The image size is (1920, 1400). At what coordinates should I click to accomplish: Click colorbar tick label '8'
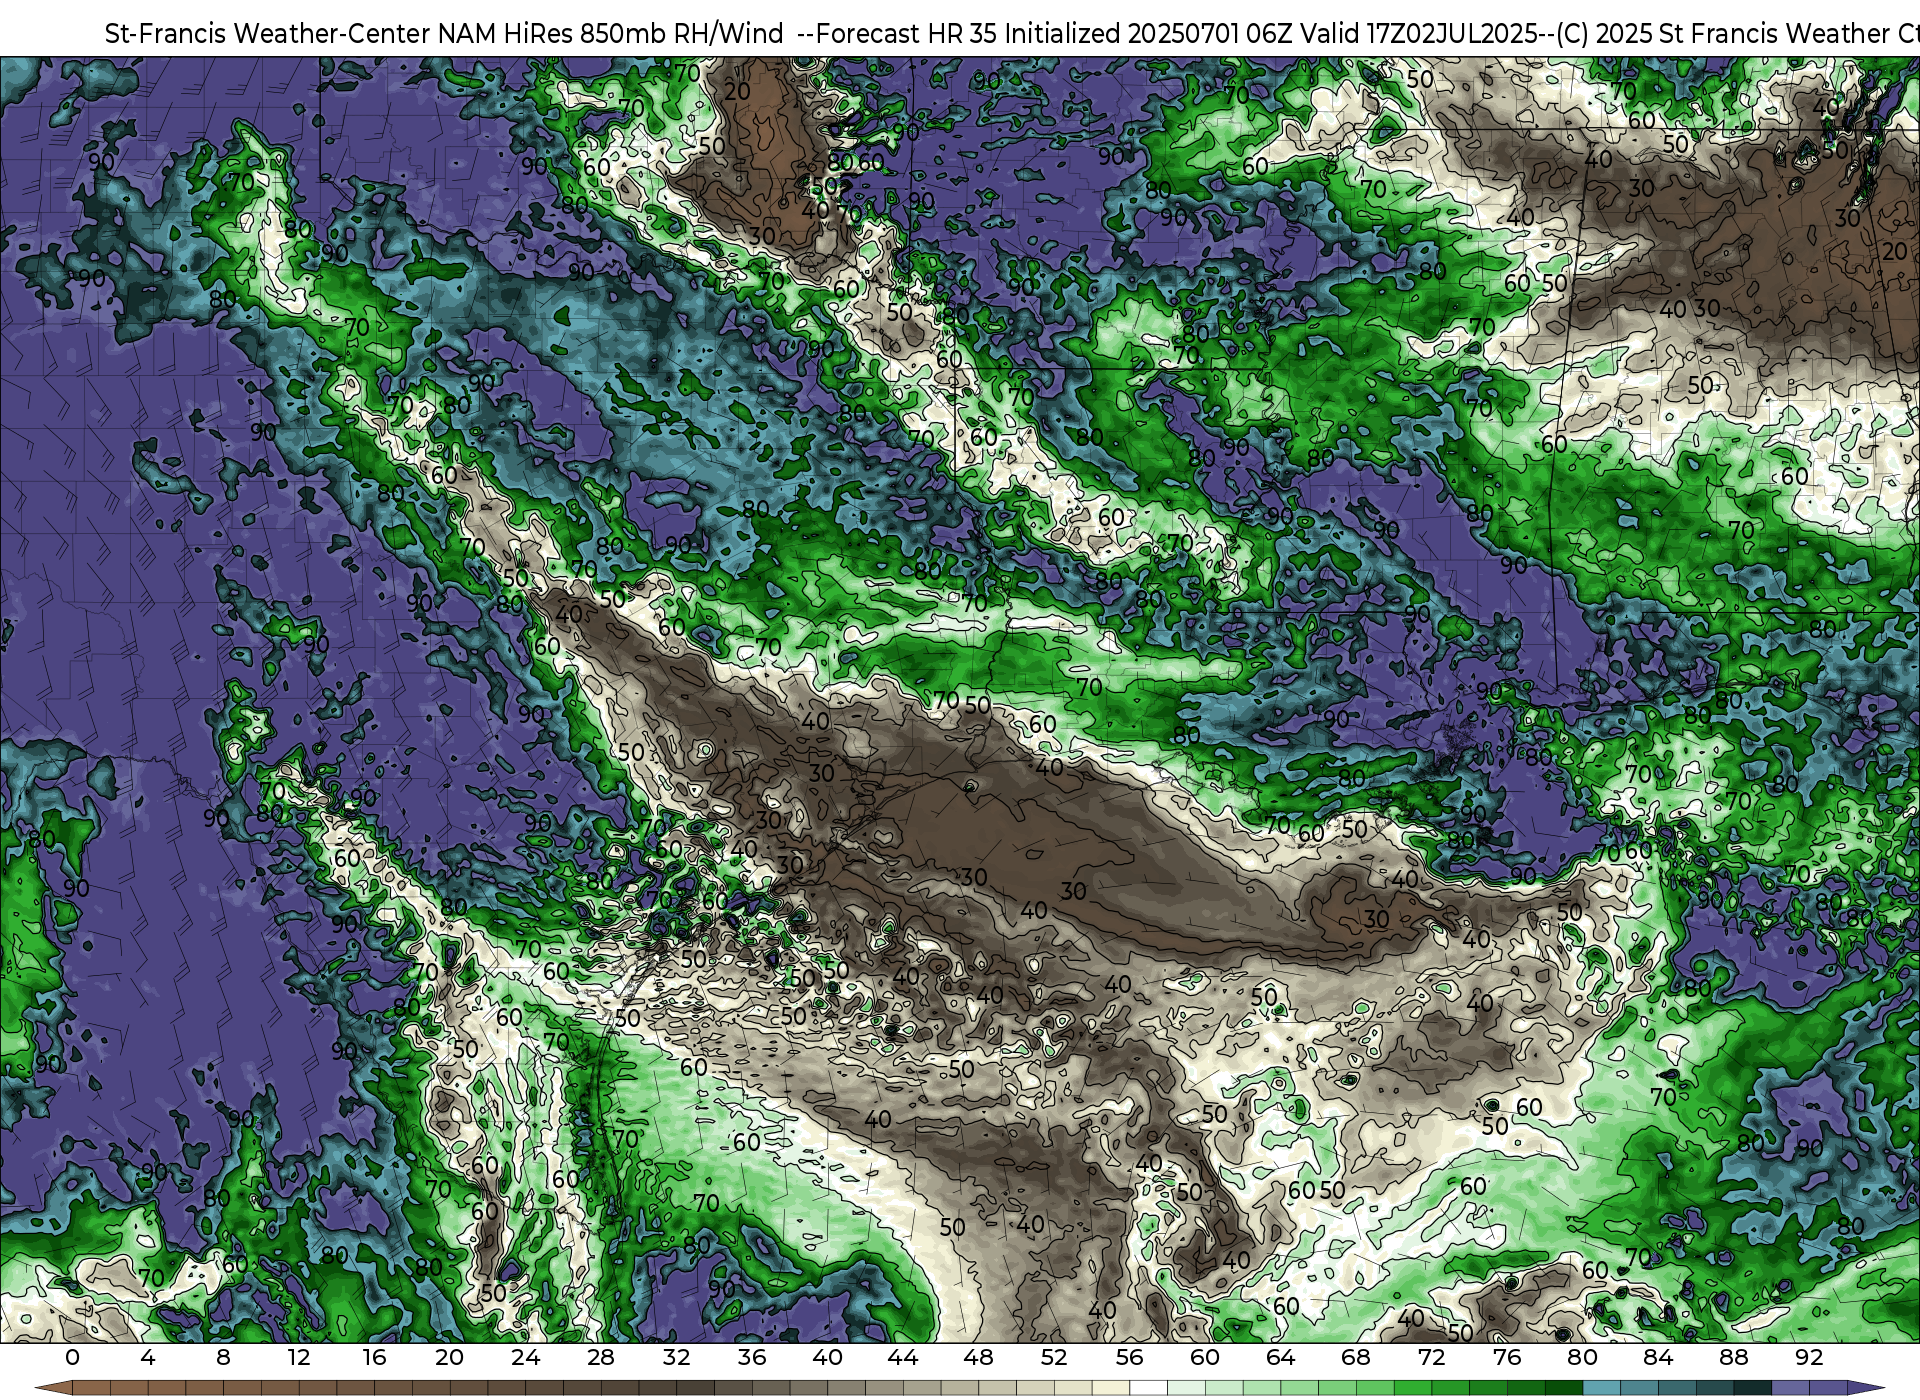point(223,1357)
